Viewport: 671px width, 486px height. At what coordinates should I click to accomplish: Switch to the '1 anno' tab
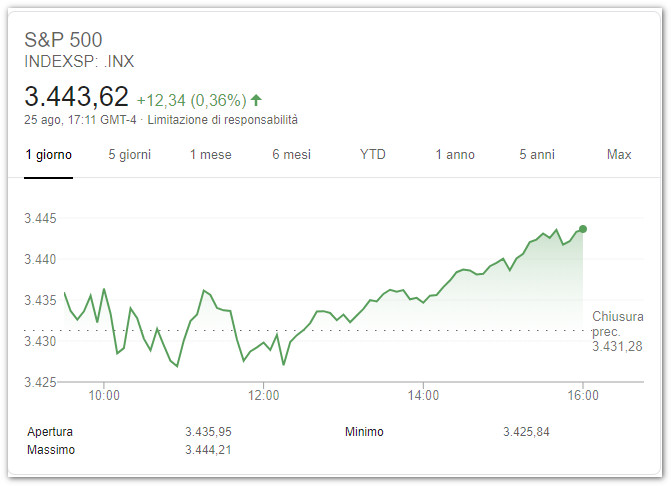pos(455,154)
